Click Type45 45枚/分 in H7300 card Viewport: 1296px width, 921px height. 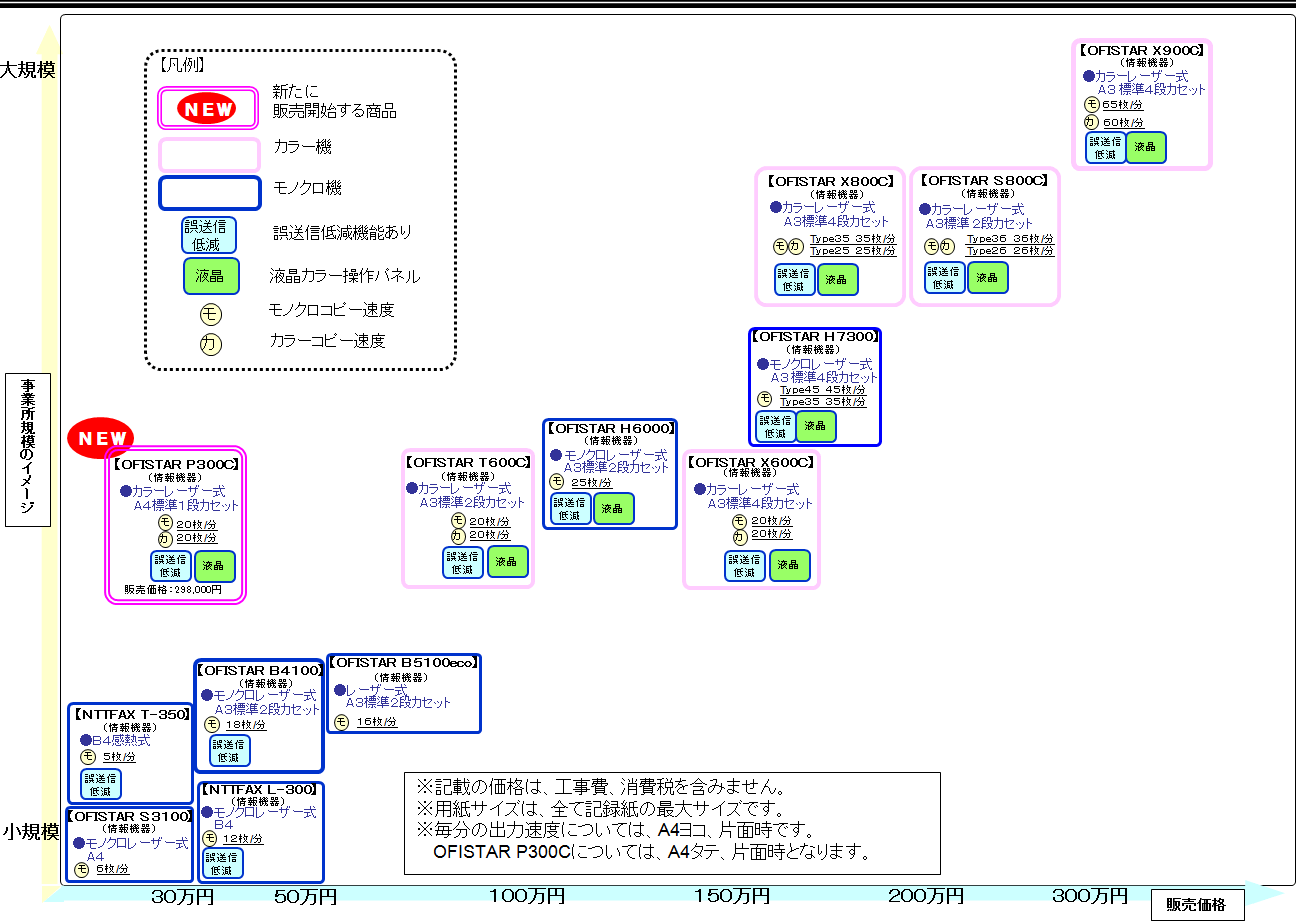[823, 390]
